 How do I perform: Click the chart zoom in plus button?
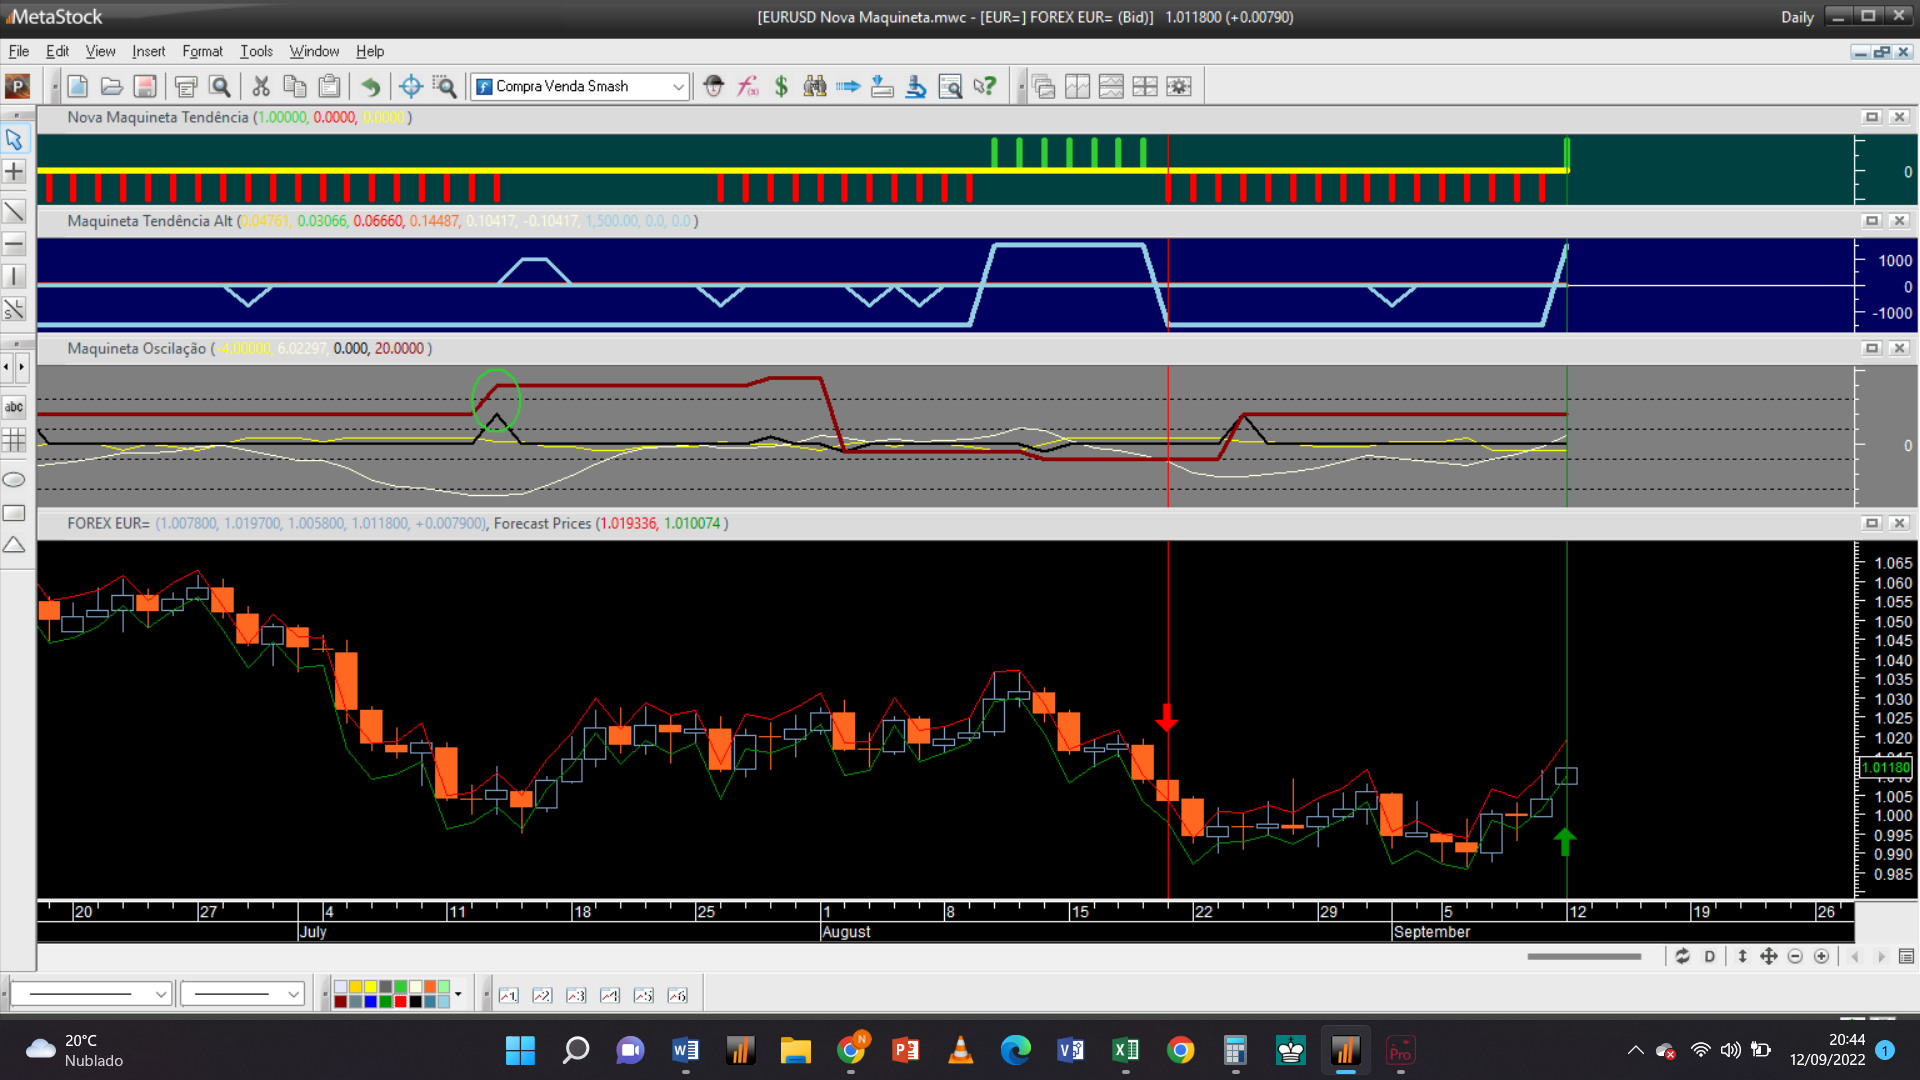[x=1821, y=957]
